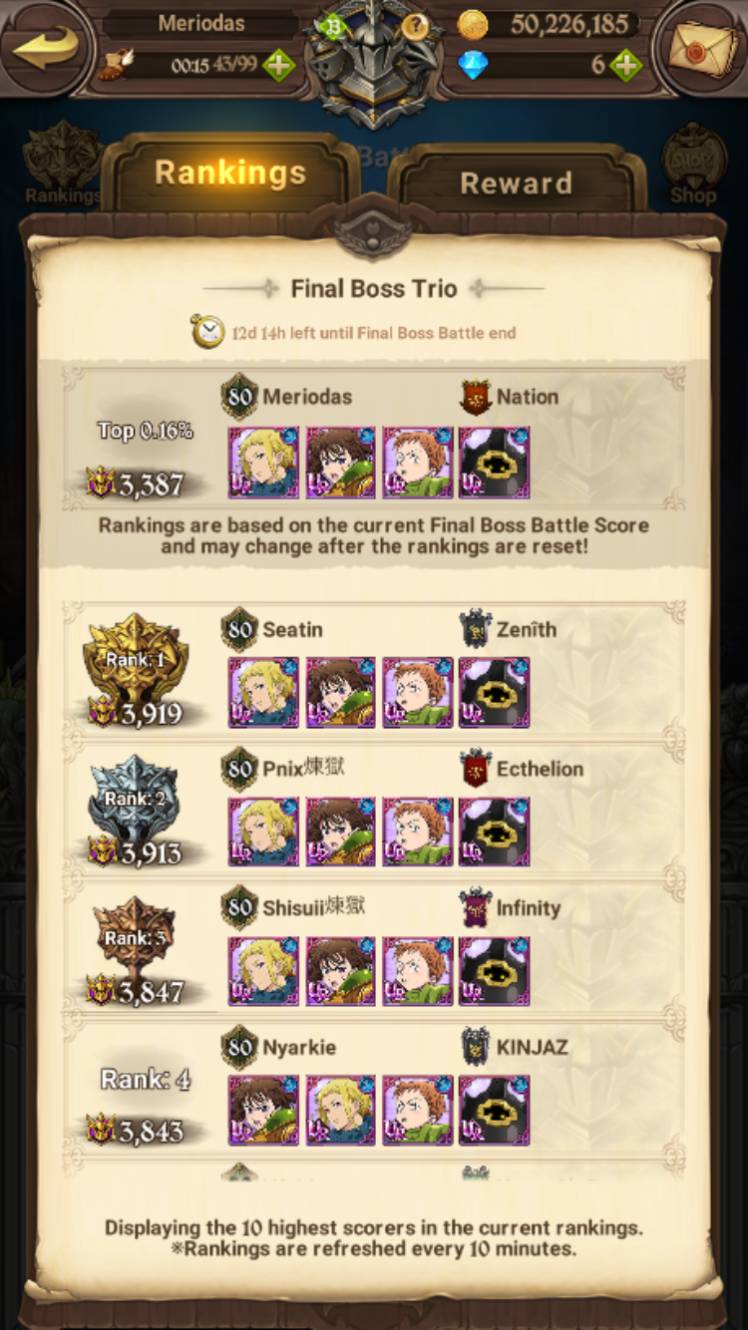This screenshot has width=748, height=1330.
Task: Open Pnix's player profile name
Action: click(x=304, y=768)
